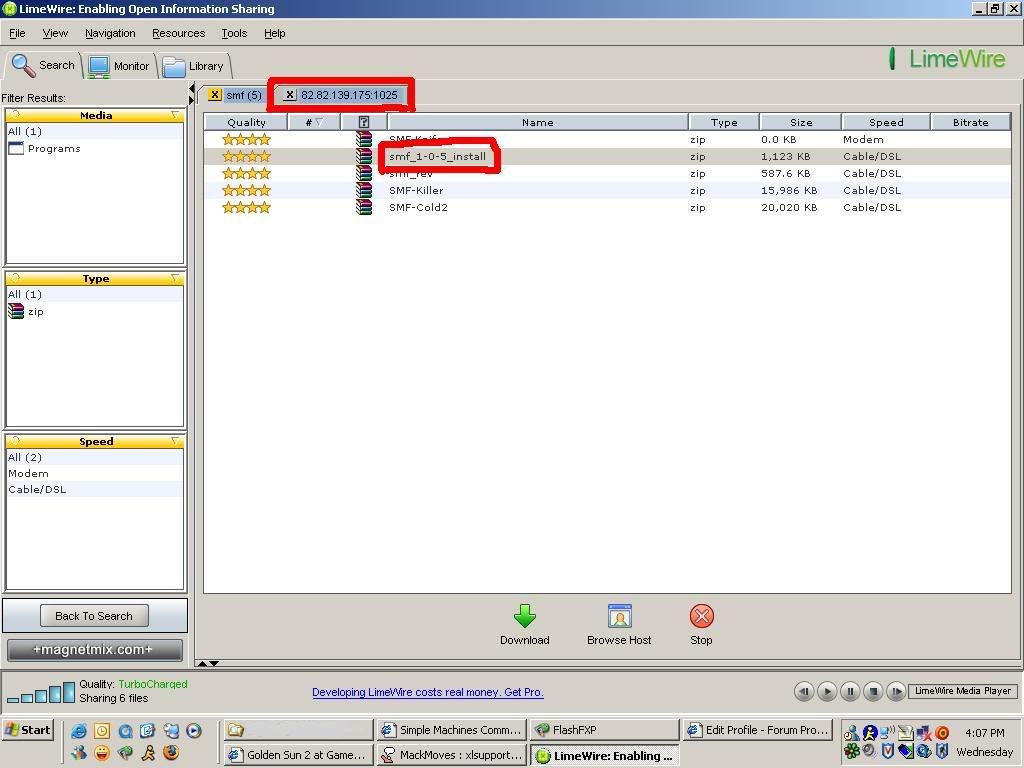This screenshot has width=1024, height=768.
Task: Open the FlashFXP taskbar window
Action: click(604, 730)
